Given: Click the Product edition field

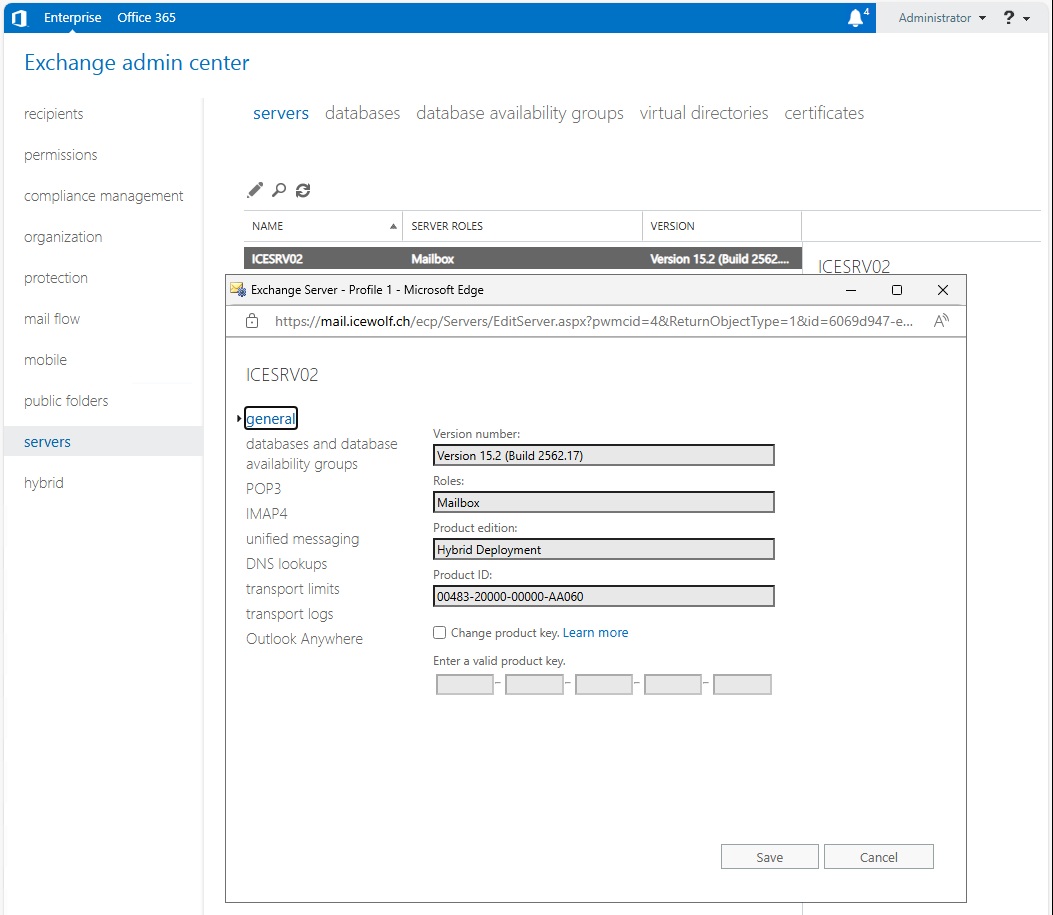Looking at the screenshot, I should point(604,549).
